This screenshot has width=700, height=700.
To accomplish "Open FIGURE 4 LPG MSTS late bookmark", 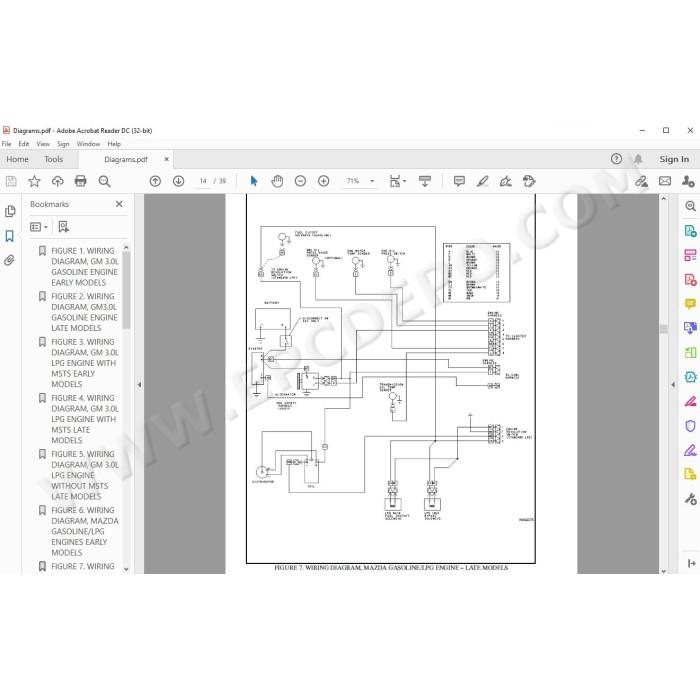I will point(84,419).
